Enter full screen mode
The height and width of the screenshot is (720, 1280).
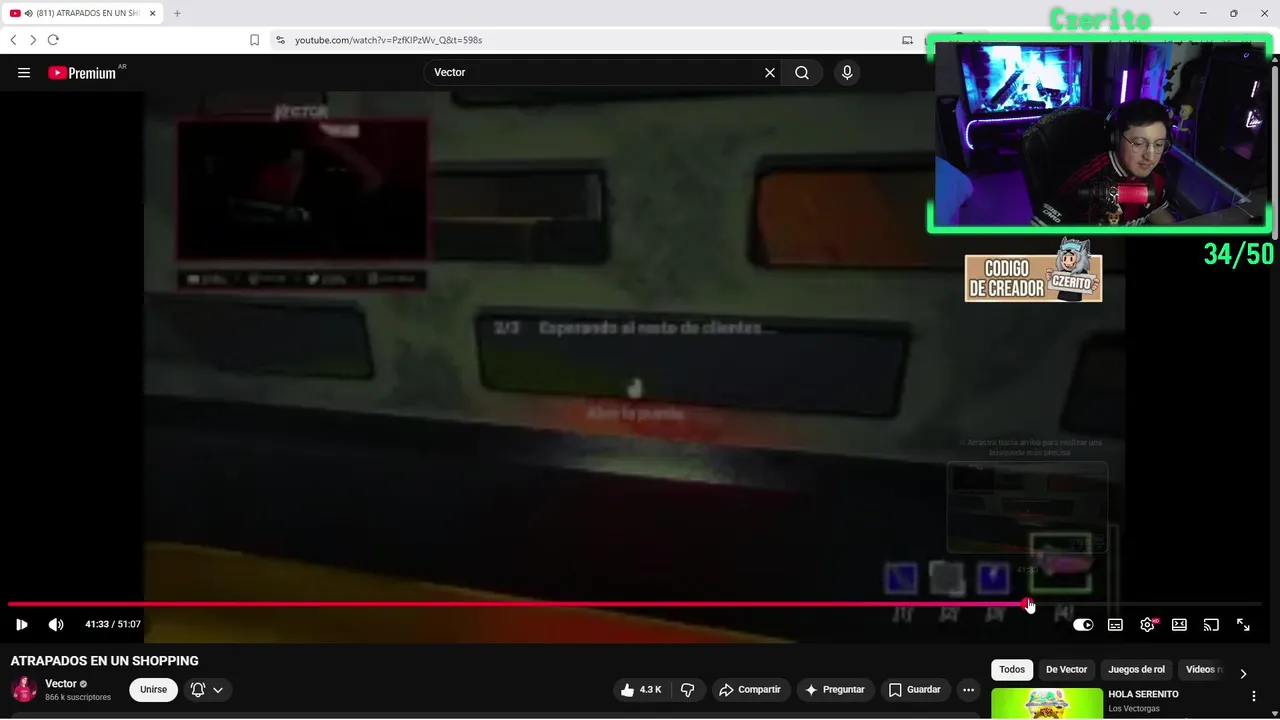point(1243,625)
